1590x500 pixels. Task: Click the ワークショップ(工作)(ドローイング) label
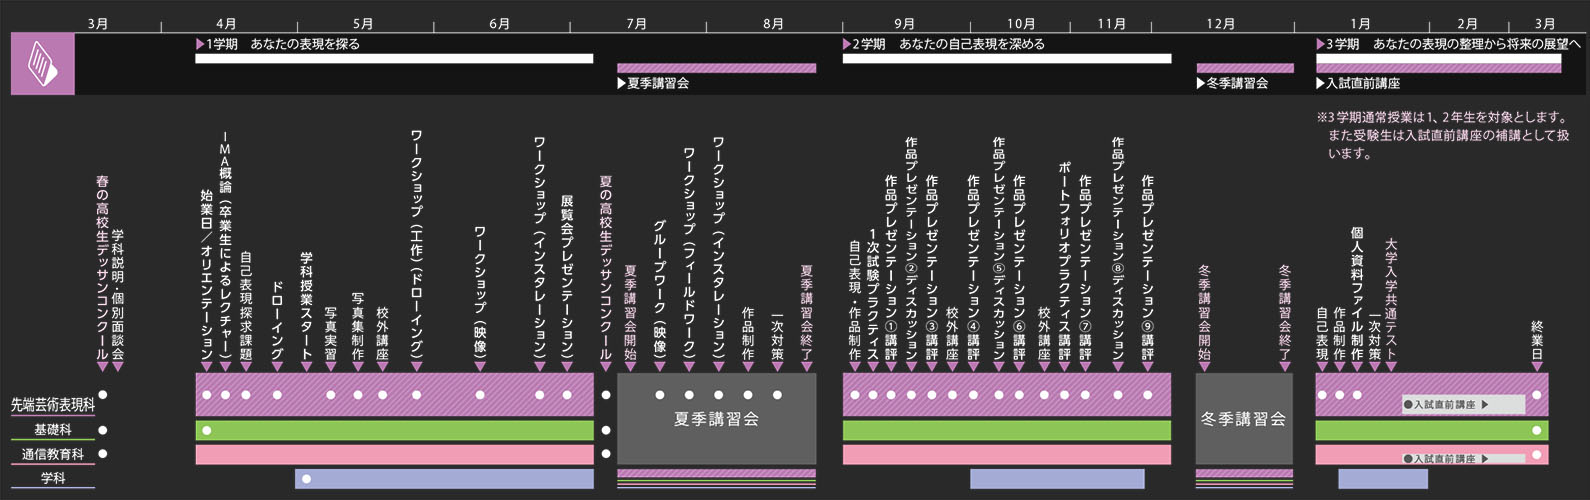point(417,245)
